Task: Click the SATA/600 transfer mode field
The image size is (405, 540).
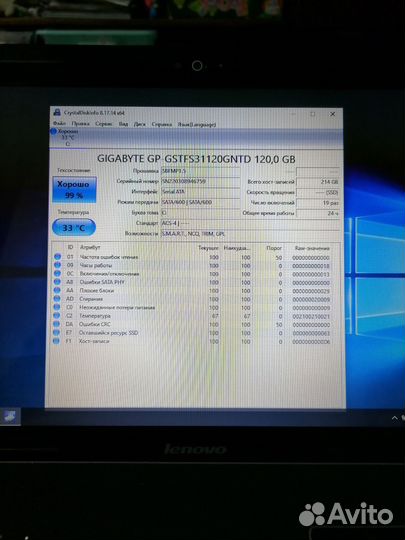Action: [x=200, y=202]
